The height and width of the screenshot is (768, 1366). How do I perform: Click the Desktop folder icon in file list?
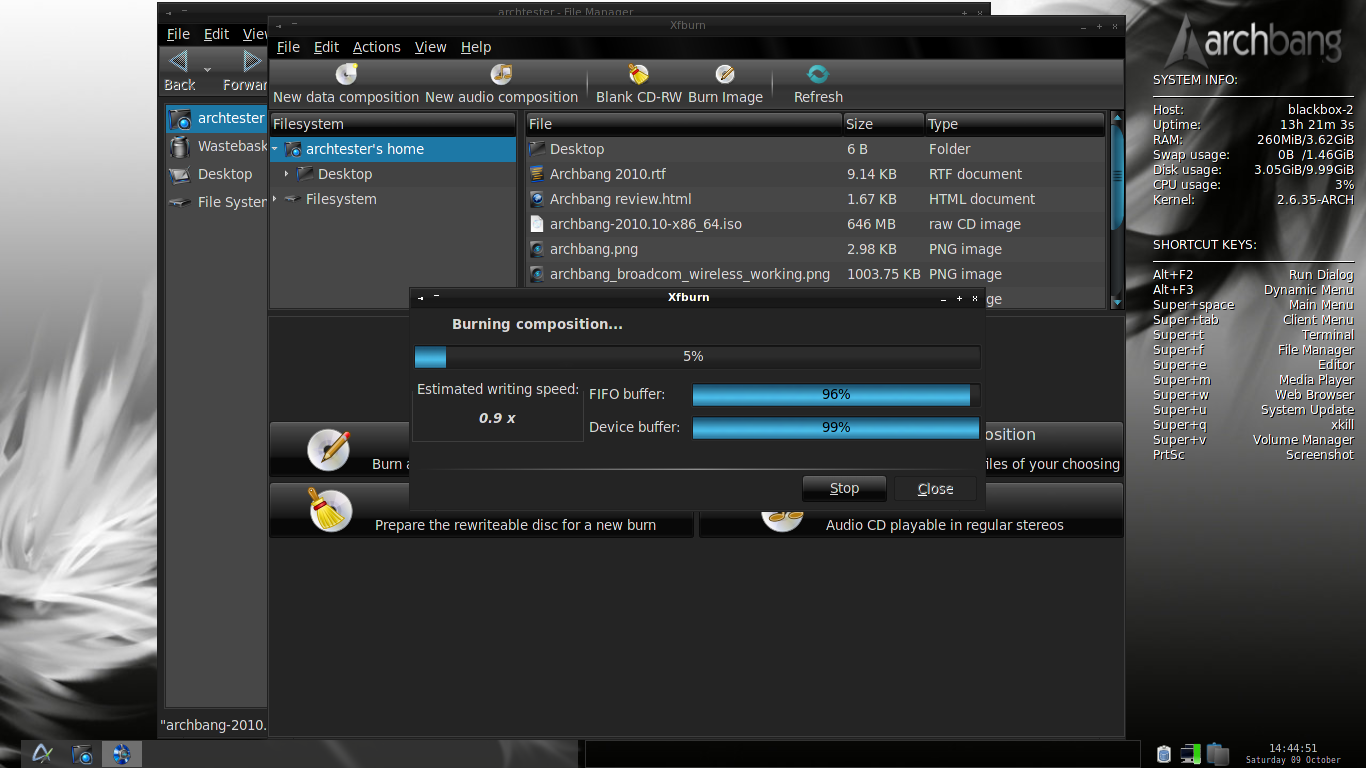coord(537,149)
